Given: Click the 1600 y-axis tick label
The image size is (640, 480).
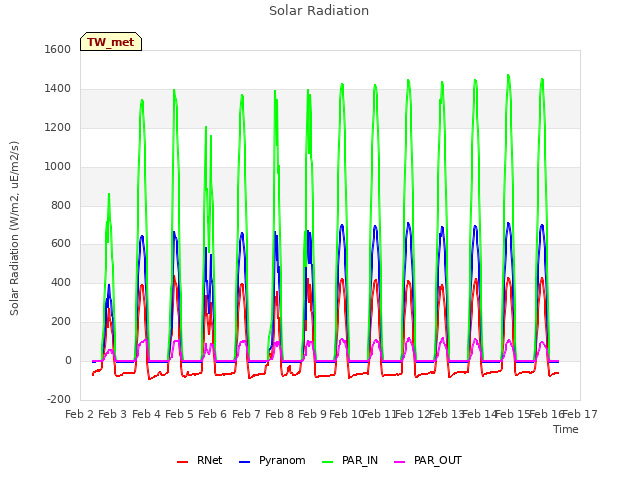Looking at the screenshot, I should (x=58, y=49).
